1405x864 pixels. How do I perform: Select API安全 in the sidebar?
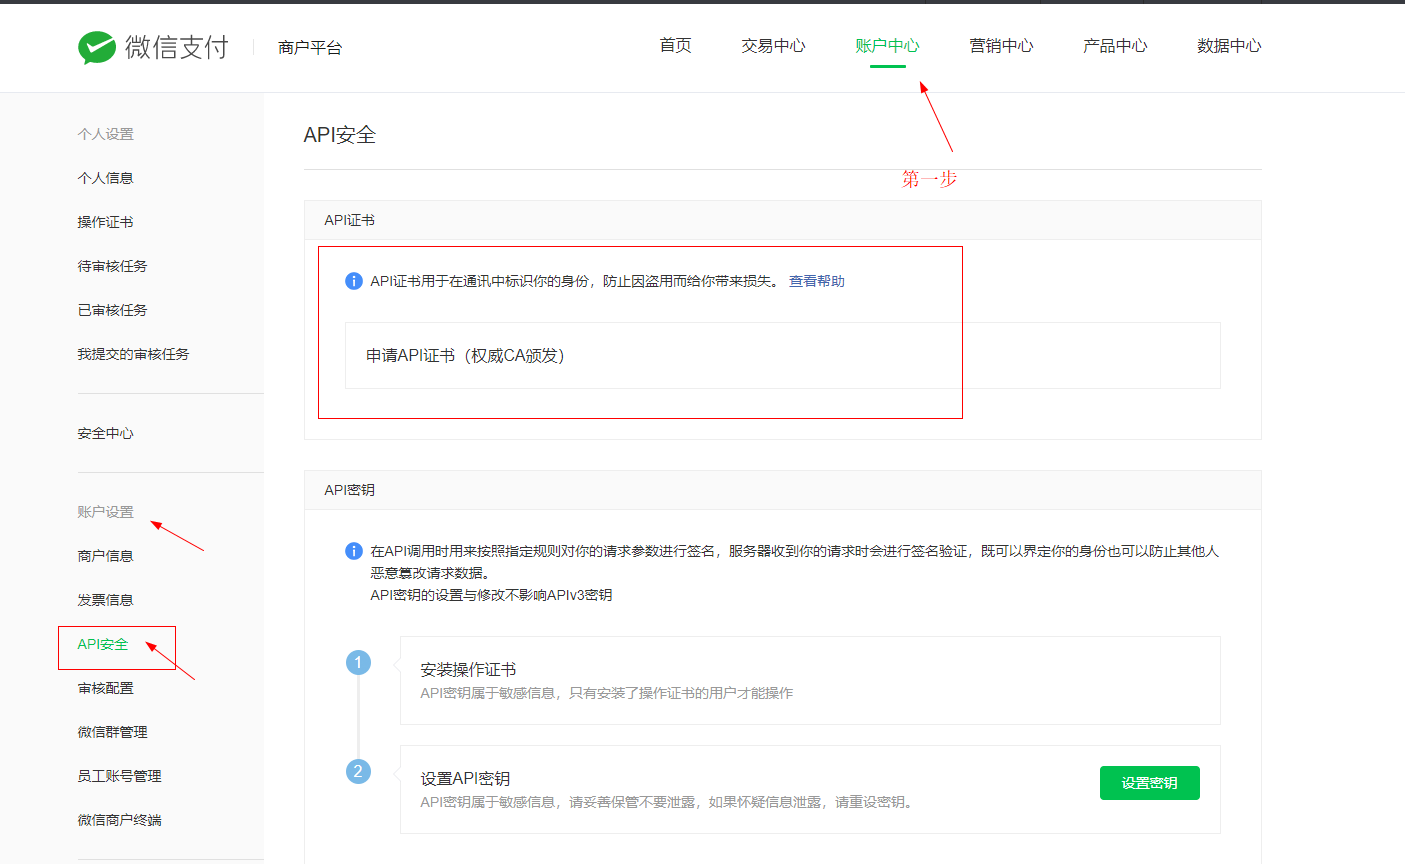103,644
